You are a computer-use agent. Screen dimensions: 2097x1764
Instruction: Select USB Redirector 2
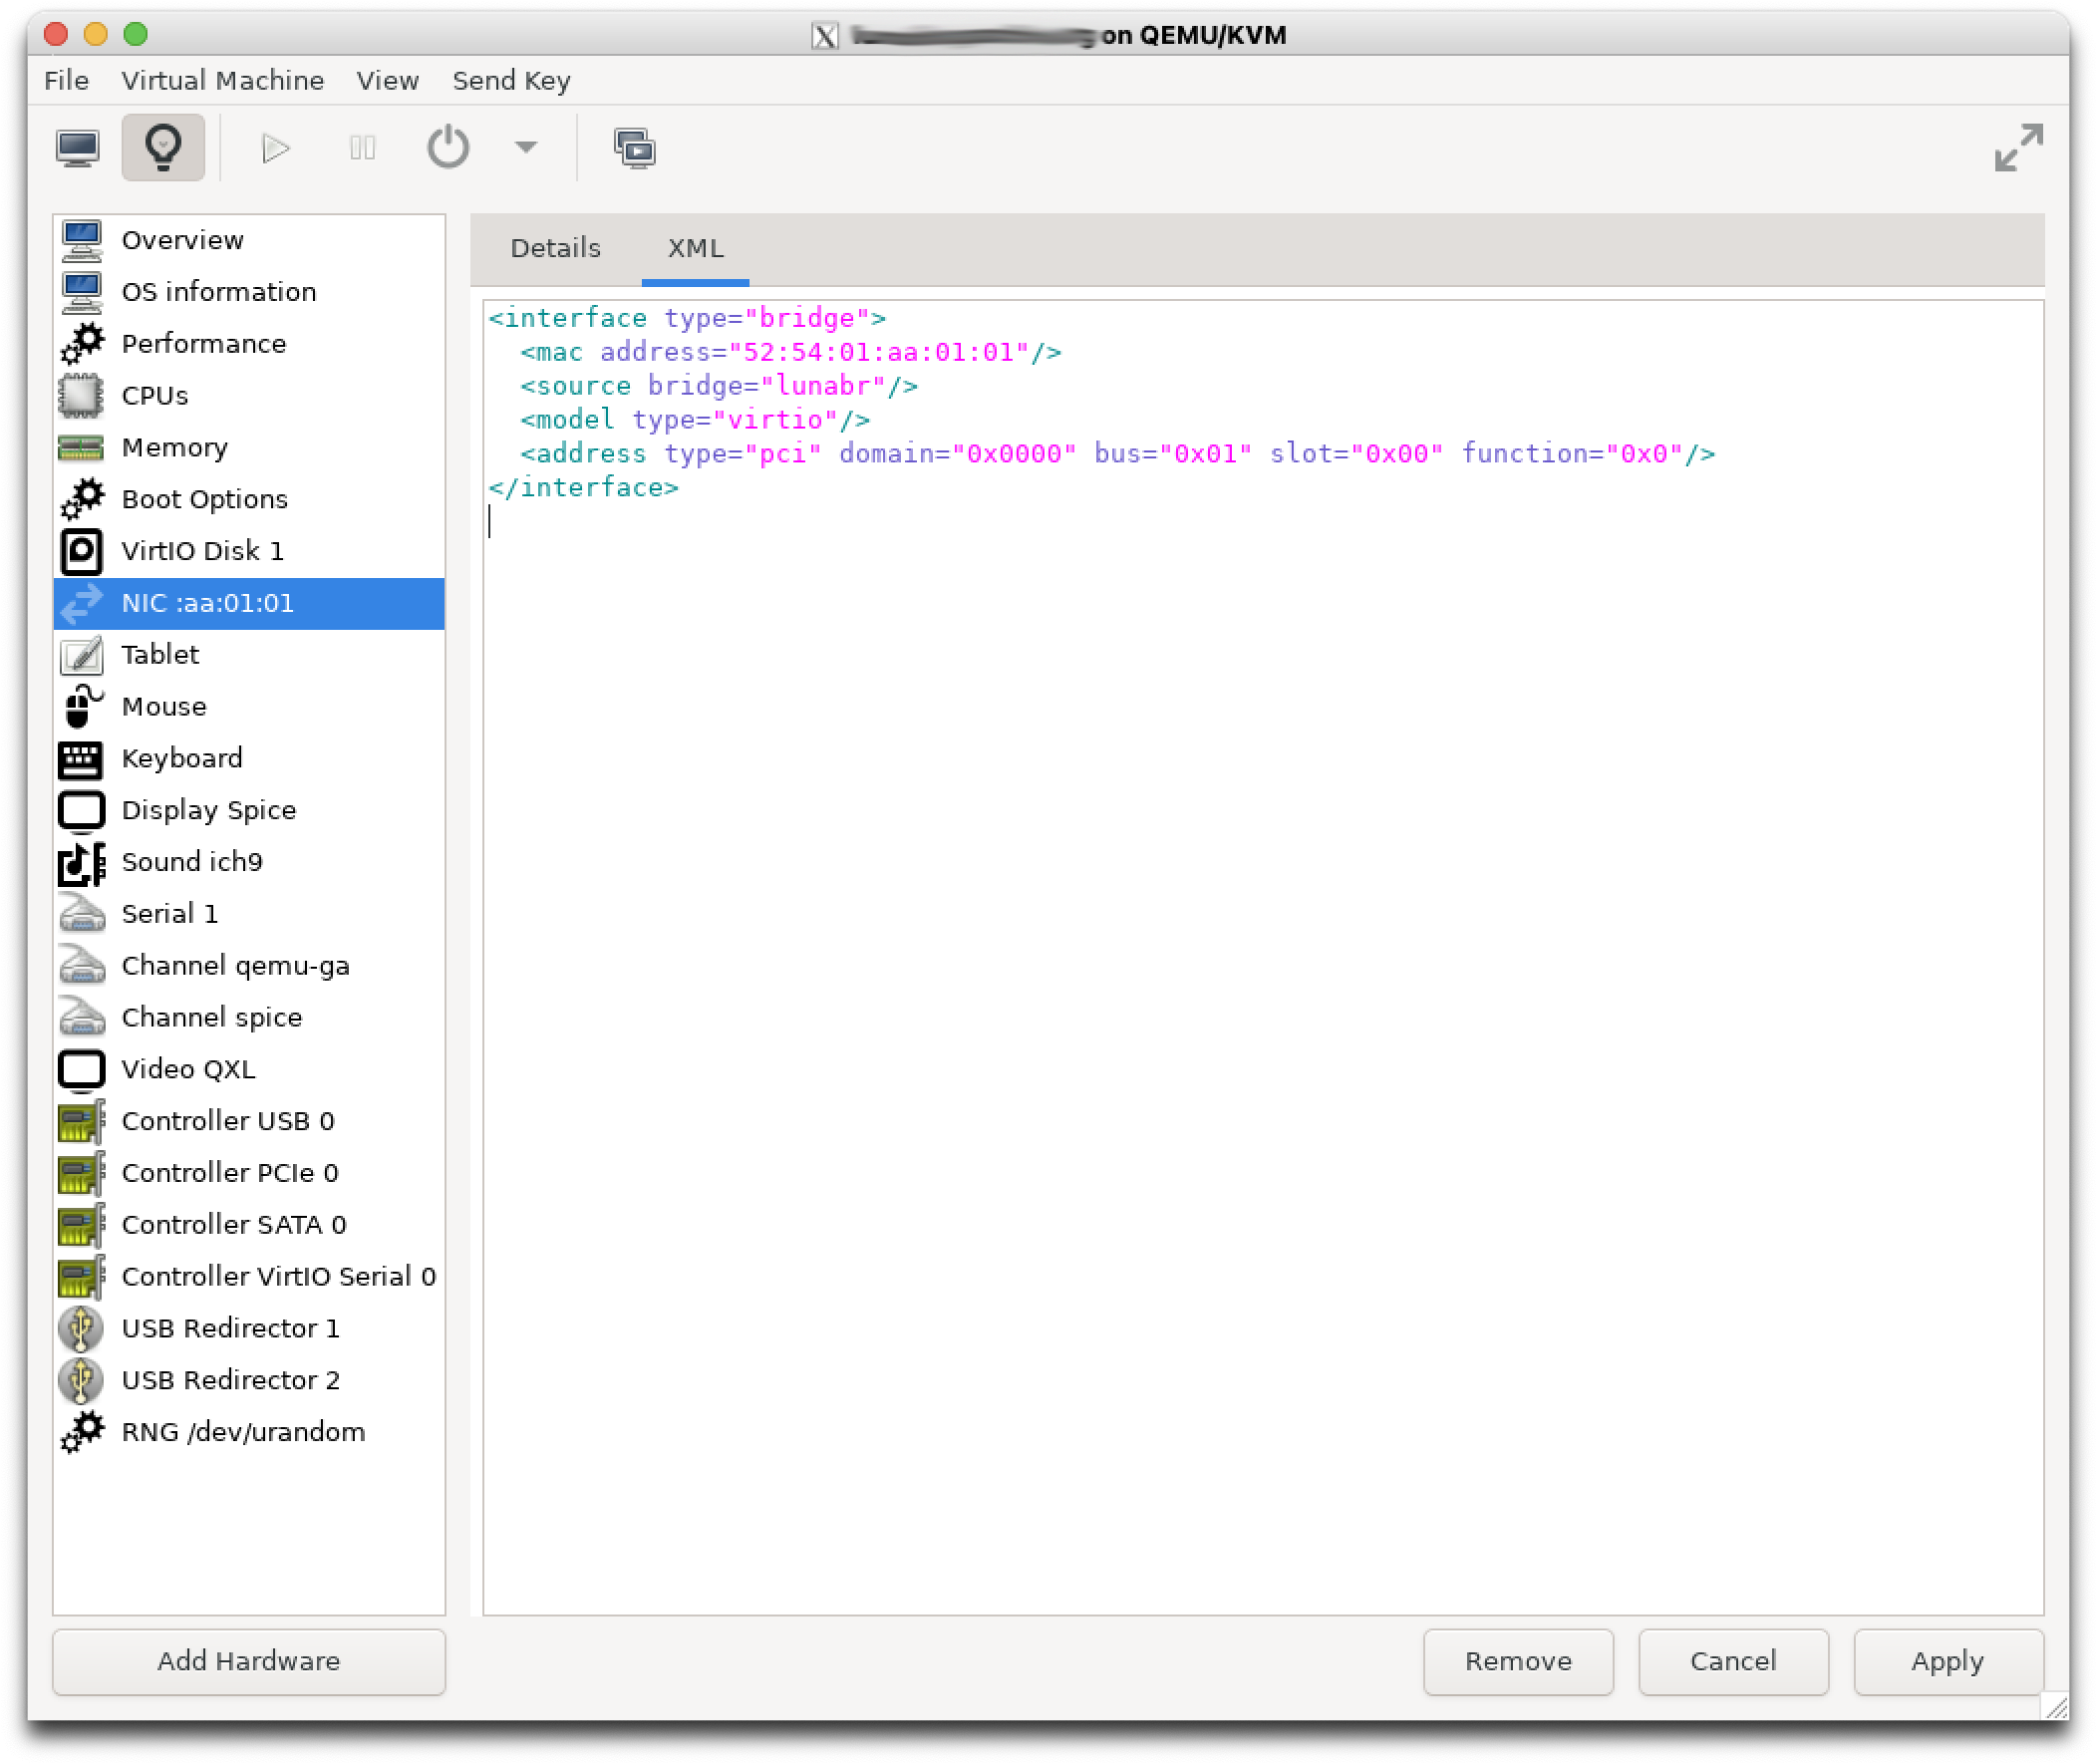click(250, 1381)
